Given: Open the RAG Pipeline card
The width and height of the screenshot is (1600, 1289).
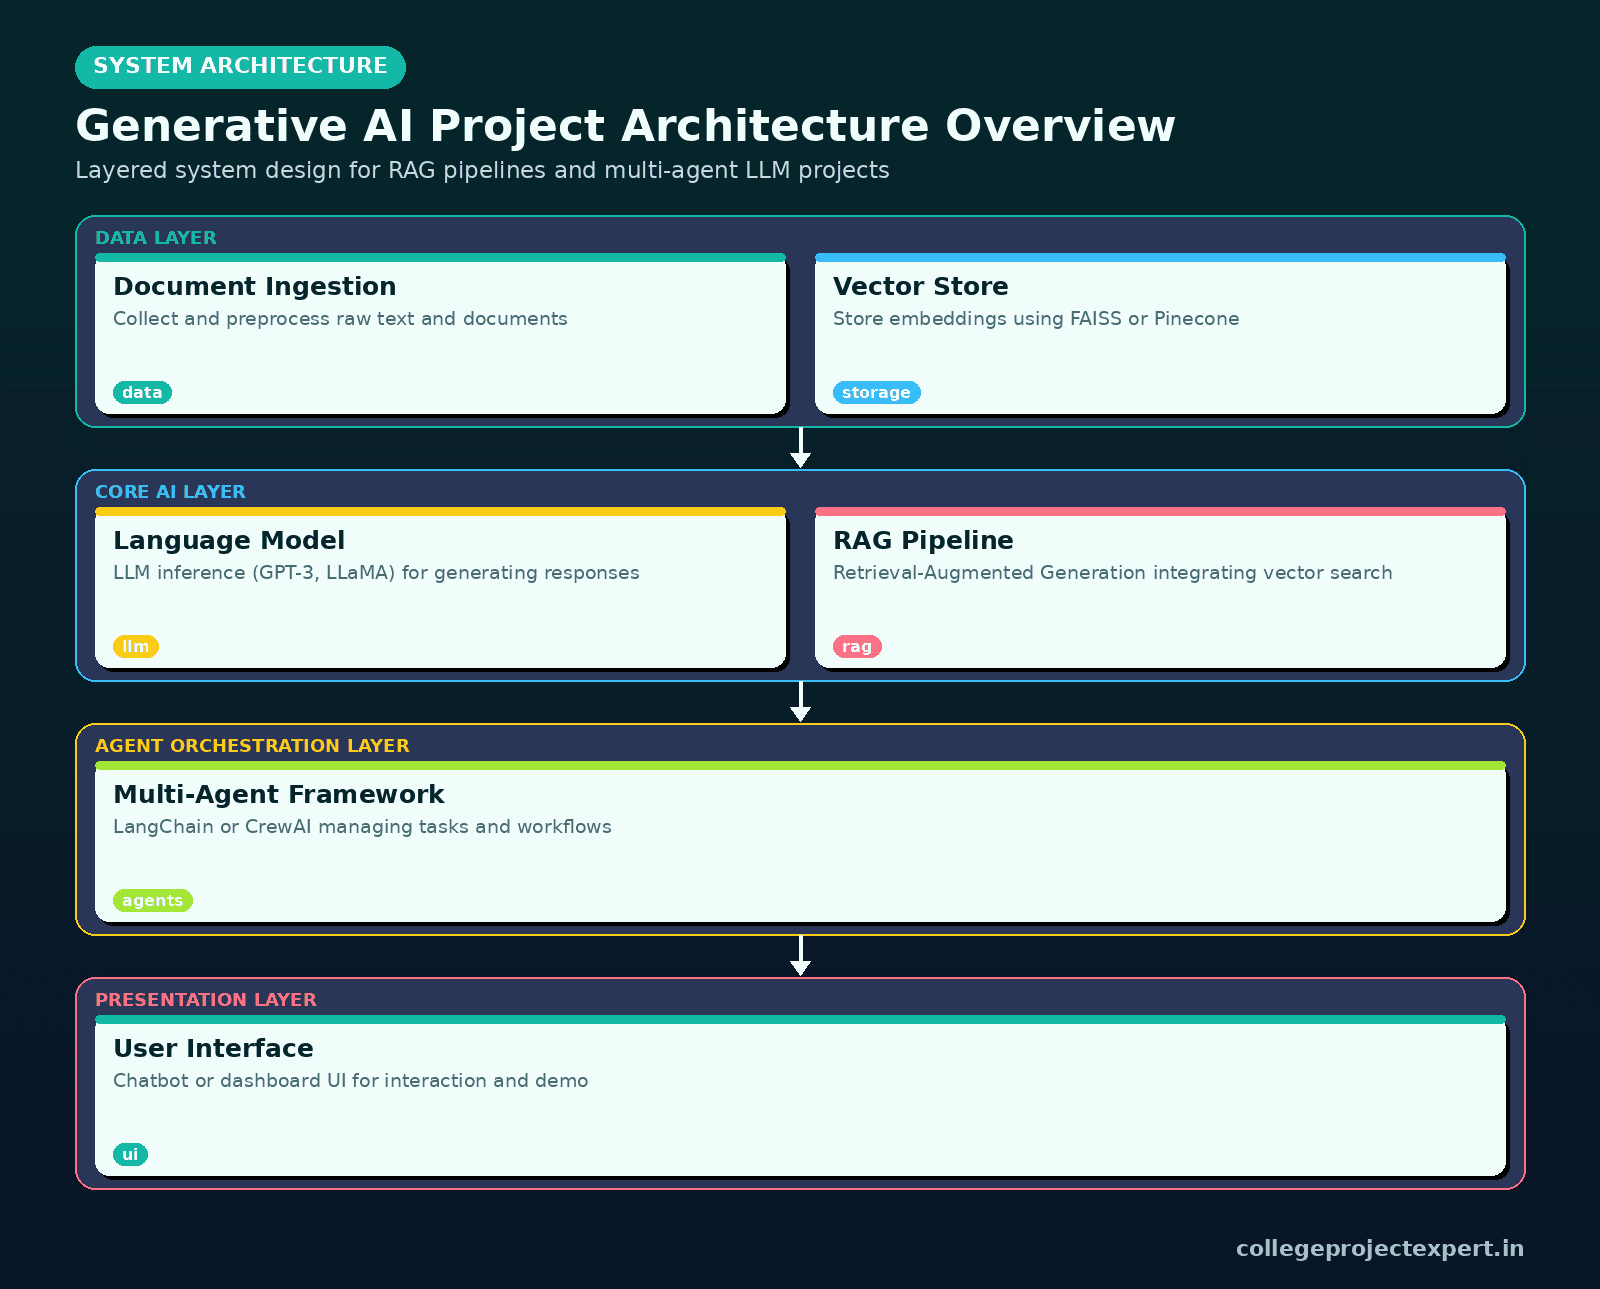Looking at the screenshot, I should coord(1160,588).
